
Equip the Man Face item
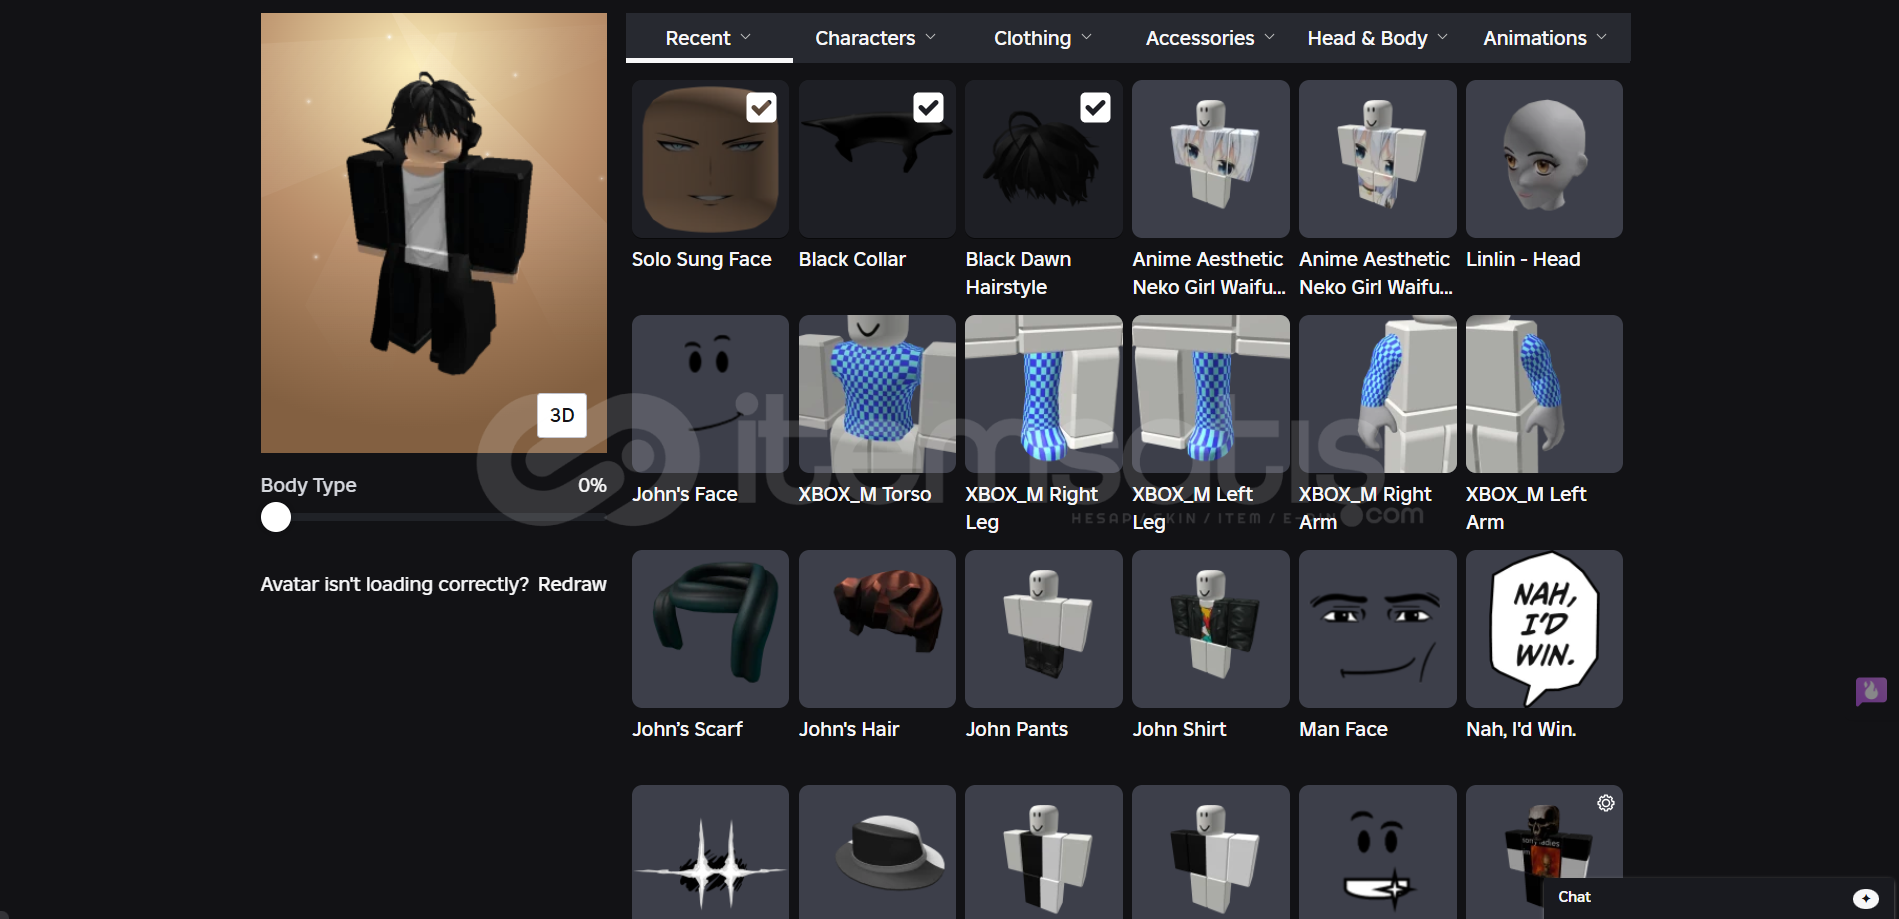tap(1378, 629)
